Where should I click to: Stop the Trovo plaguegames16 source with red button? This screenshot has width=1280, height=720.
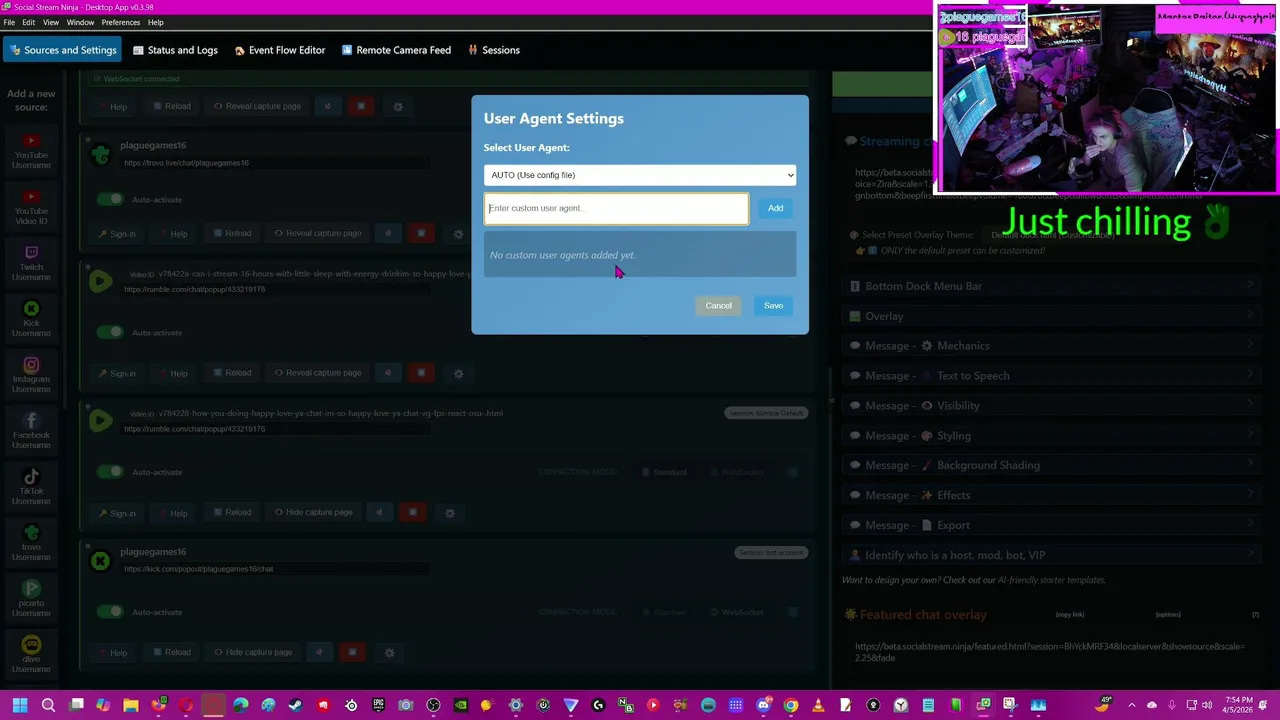[x=421, y=234]
